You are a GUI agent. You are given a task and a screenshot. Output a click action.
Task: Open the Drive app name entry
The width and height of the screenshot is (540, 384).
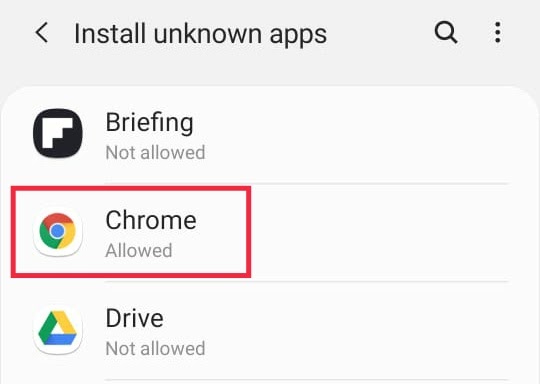pos(134,319)
